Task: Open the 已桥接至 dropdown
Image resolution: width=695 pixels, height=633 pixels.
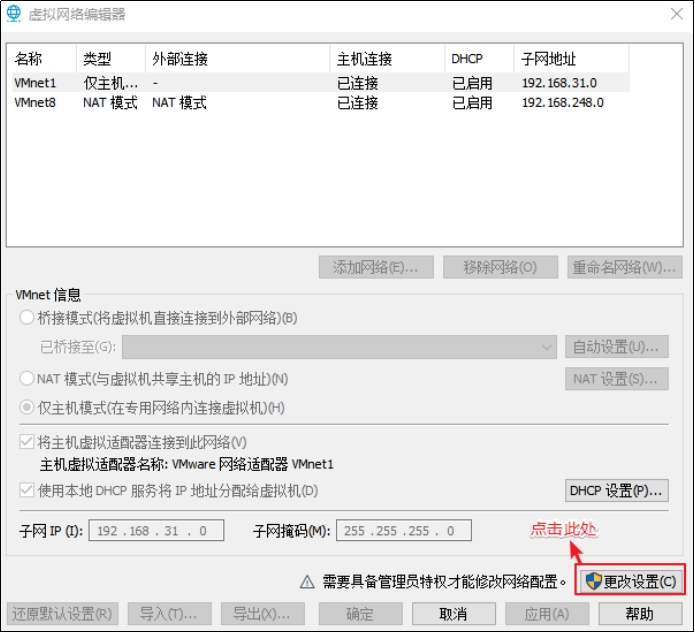Action: coord(340,347)
